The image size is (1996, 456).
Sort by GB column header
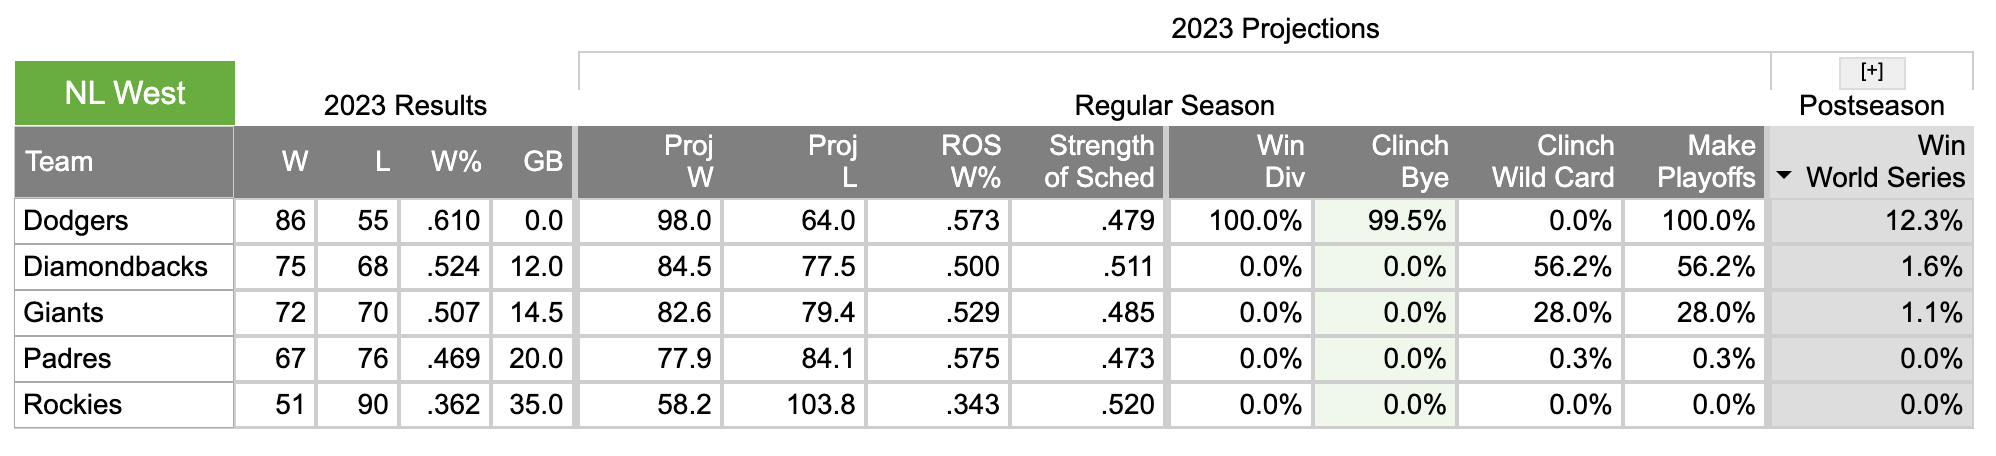pos(532,162)
